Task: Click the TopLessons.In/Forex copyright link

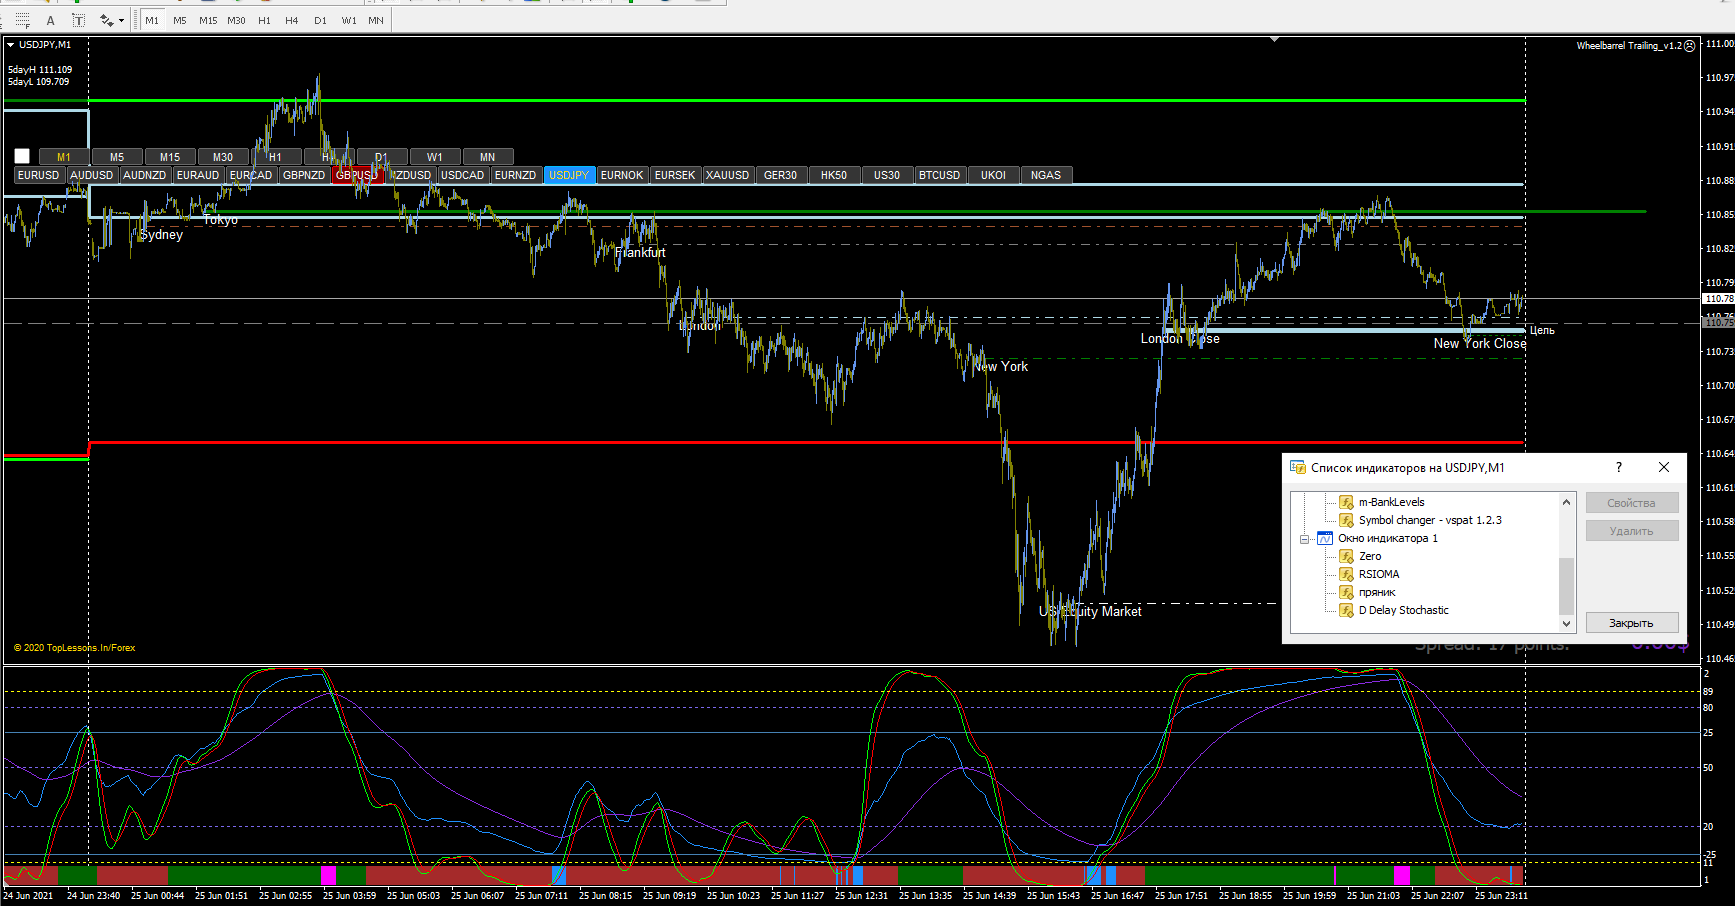Action: click(74, 648)
